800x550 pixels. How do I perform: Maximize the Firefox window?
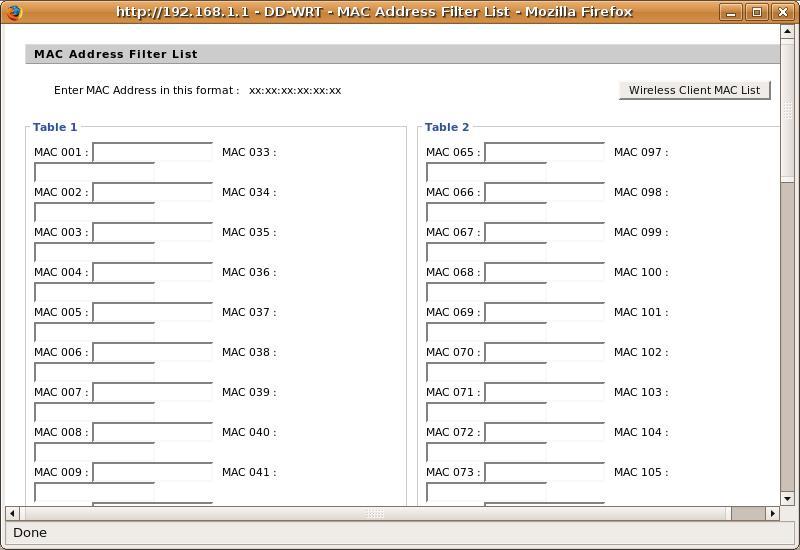click(757, 12)
